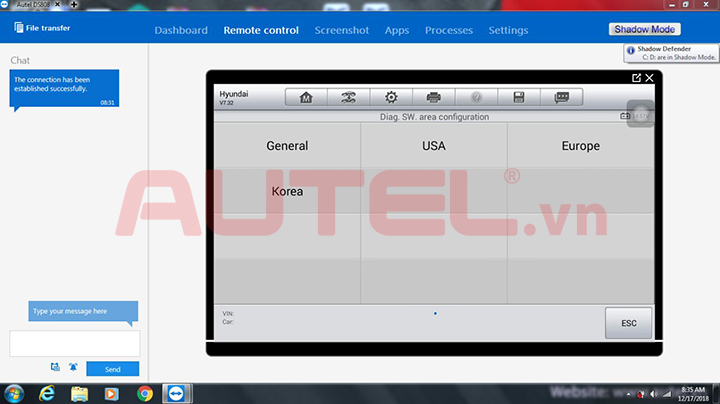The image size is (720, 404).
Task: Open File Explorer from the taskbar
Action: click(x=79, y=394)
